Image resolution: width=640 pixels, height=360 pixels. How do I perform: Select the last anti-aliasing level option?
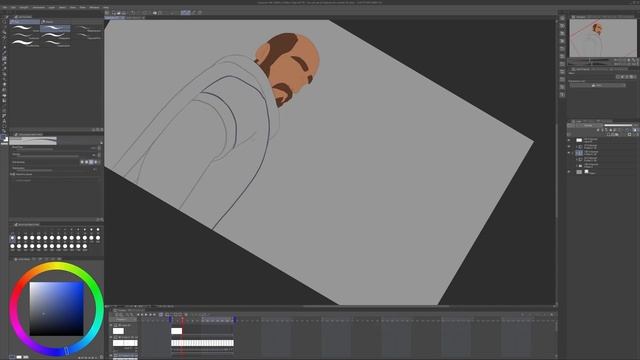(x=96, y=162)
